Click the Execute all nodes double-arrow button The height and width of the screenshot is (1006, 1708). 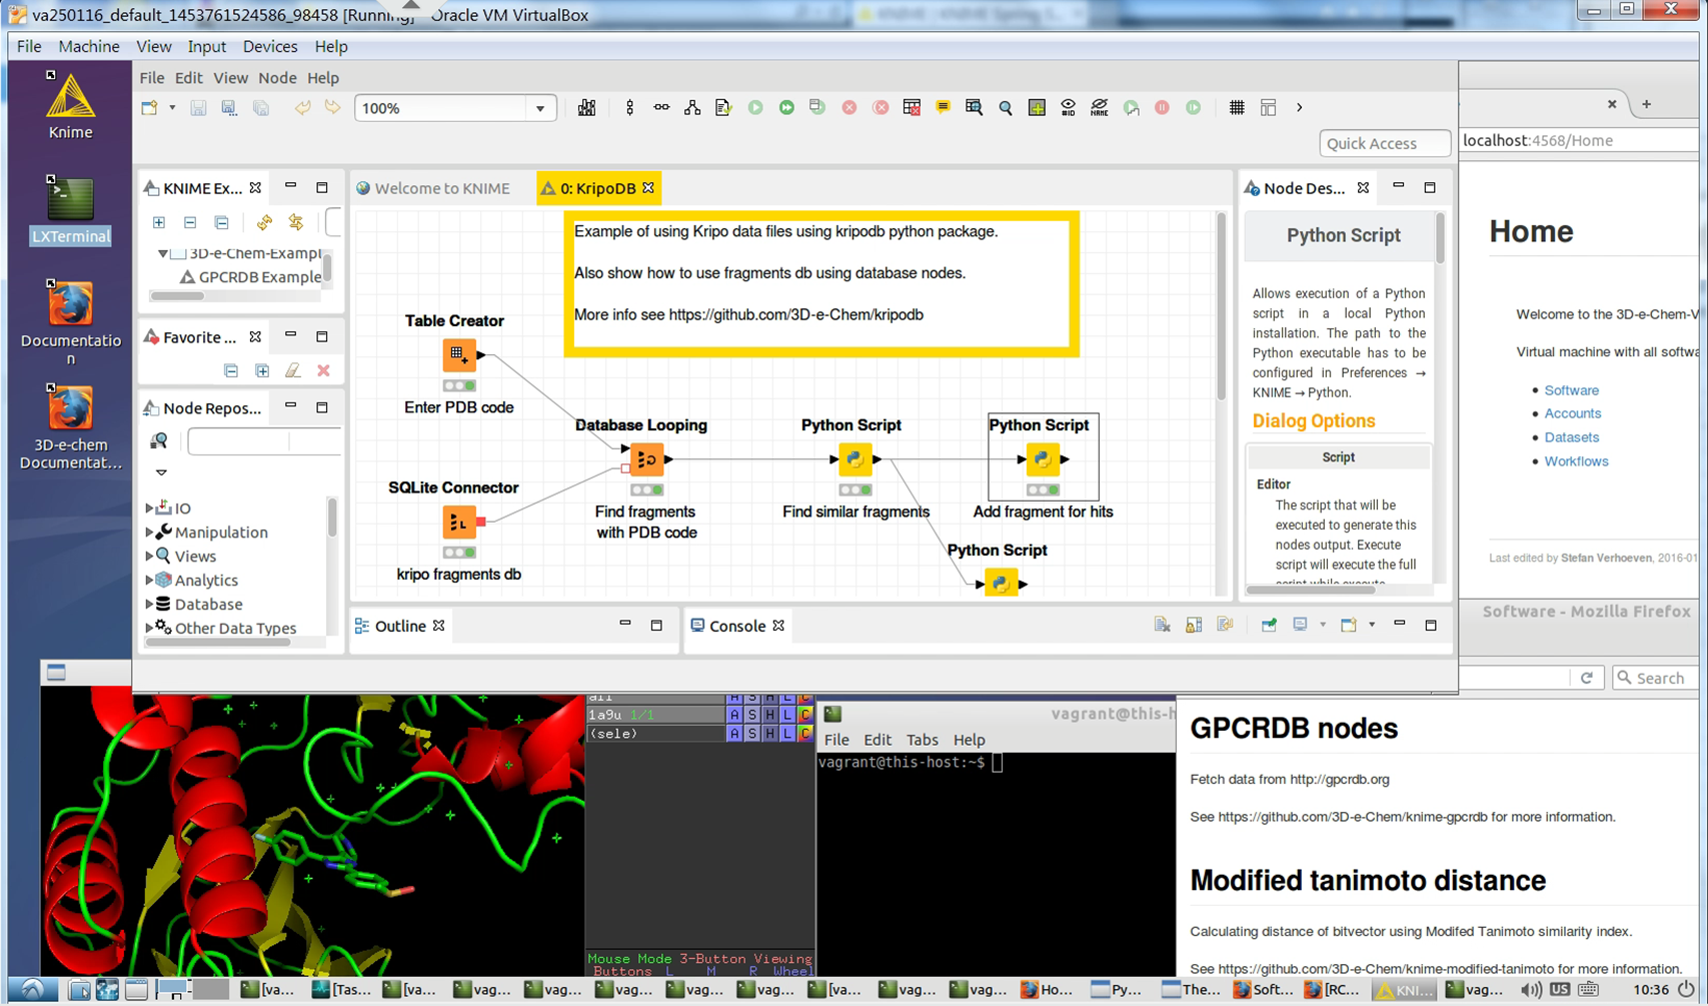[x=787, y=108]
